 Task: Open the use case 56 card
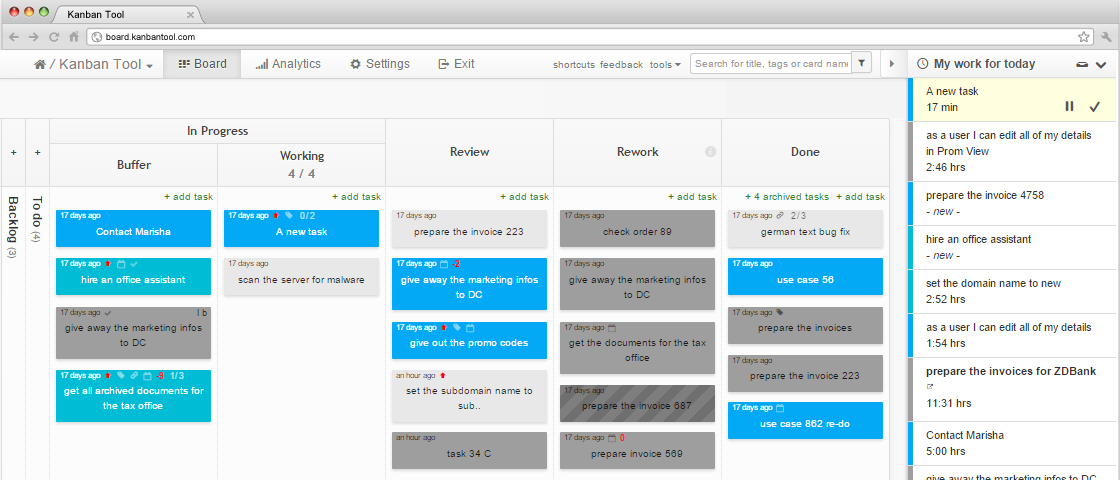click(x=805, y=276)
